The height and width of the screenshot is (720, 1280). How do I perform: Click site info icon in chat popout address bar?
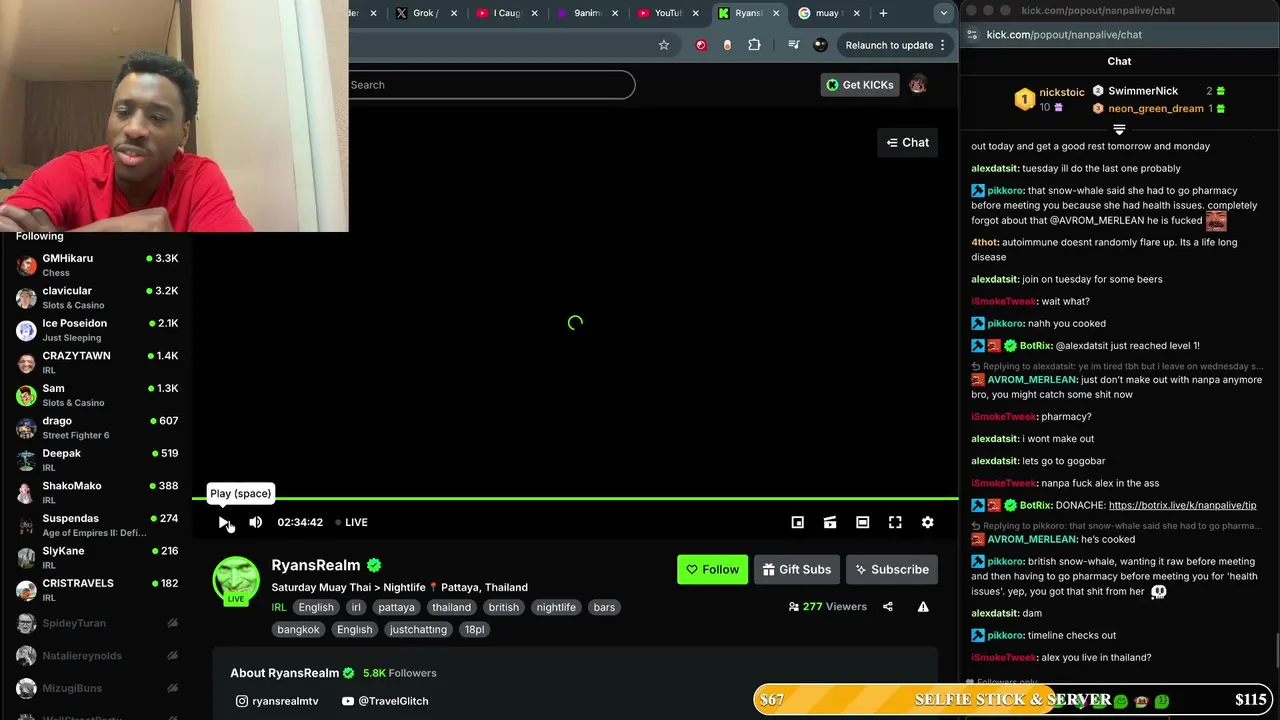(x=972, y=35)
